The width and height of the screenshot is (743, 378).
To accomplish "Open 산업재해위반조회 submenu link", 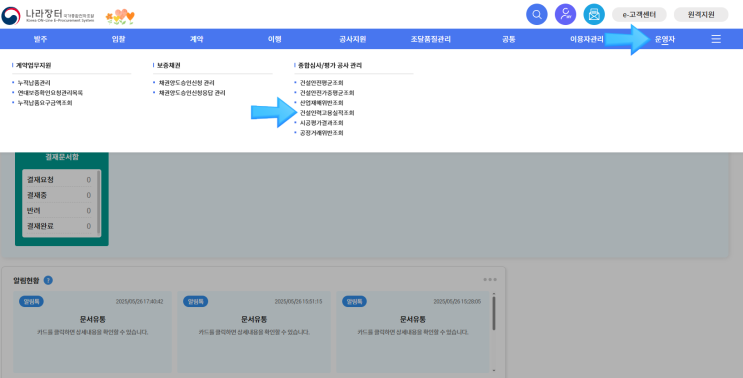I will 321,102.
